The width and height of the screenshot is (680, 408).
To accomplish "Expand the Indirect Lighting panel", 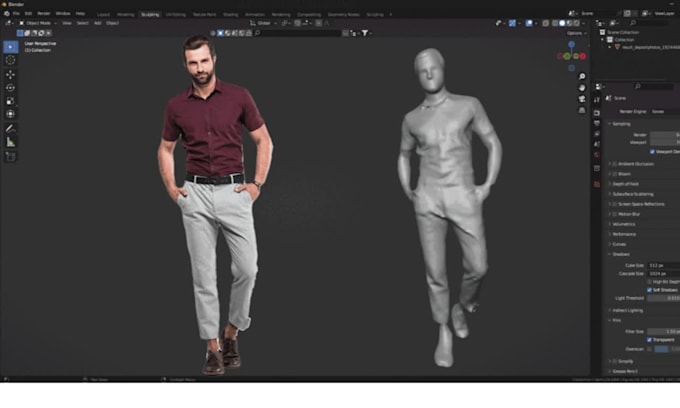I will point(628,310).
